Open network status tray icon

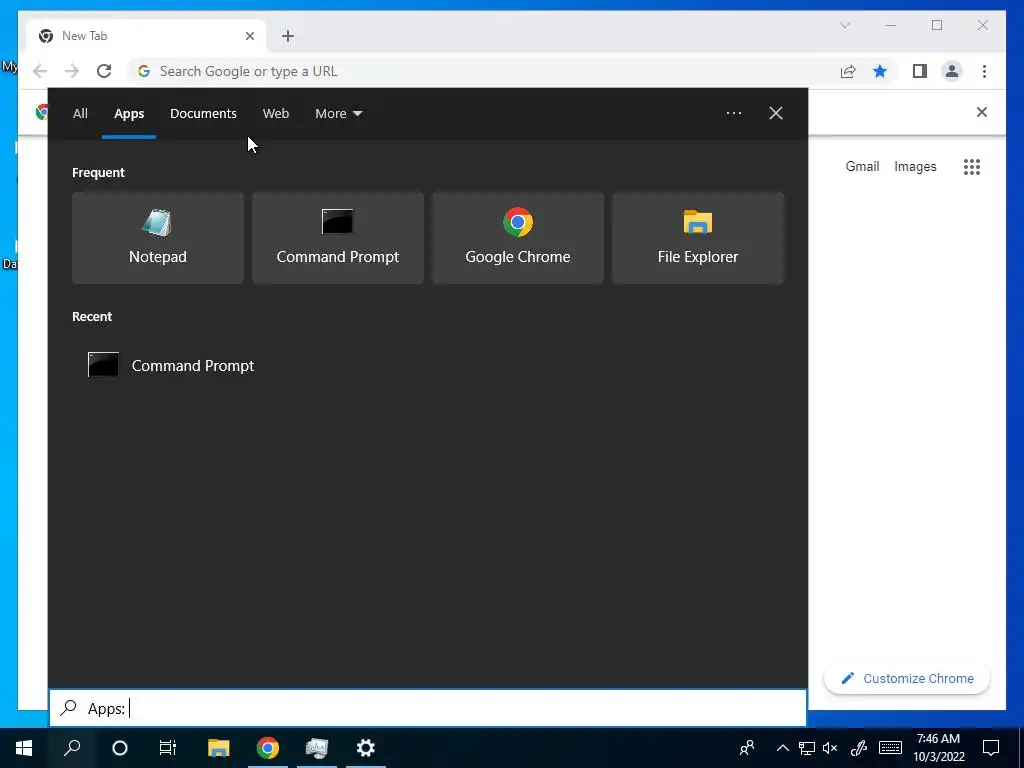click(x=807, y=748)
